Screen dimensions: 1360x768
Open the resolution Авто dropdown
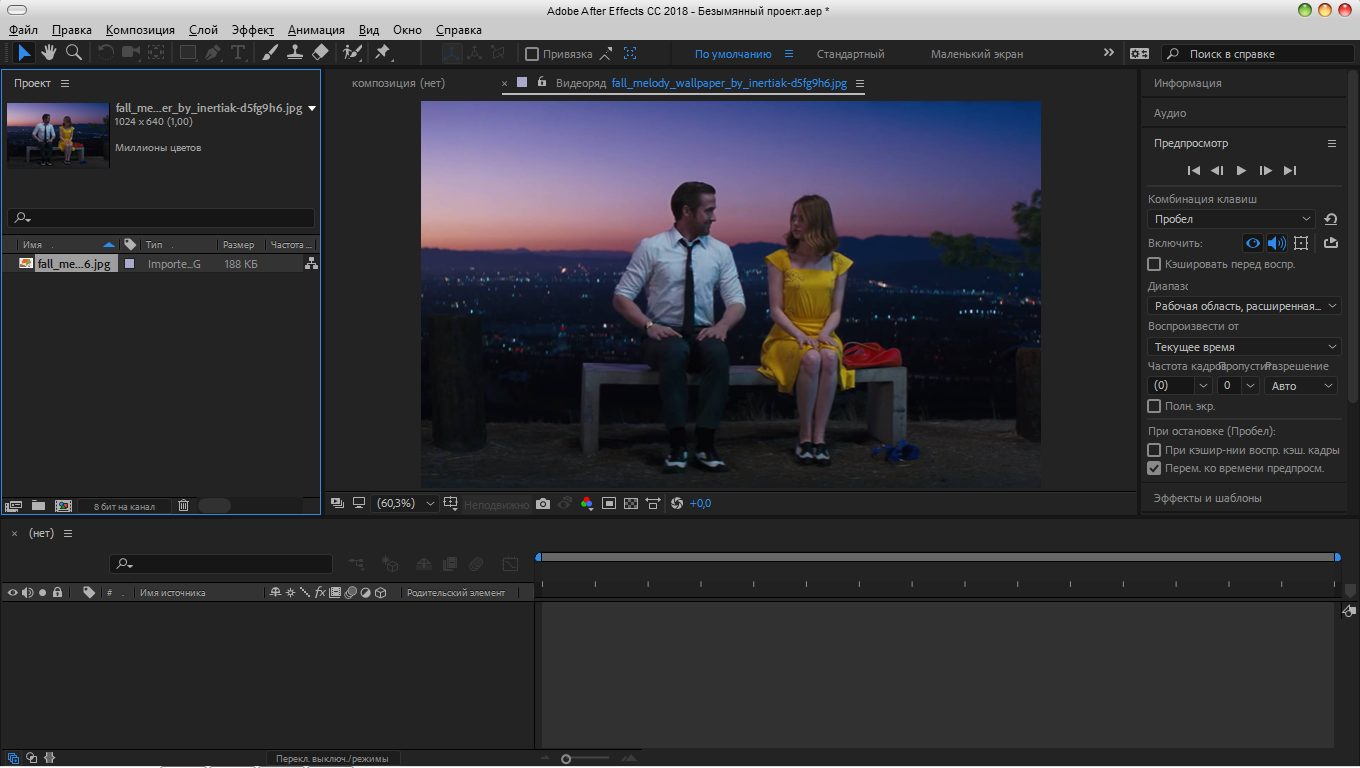click(x=1301, y=385)
